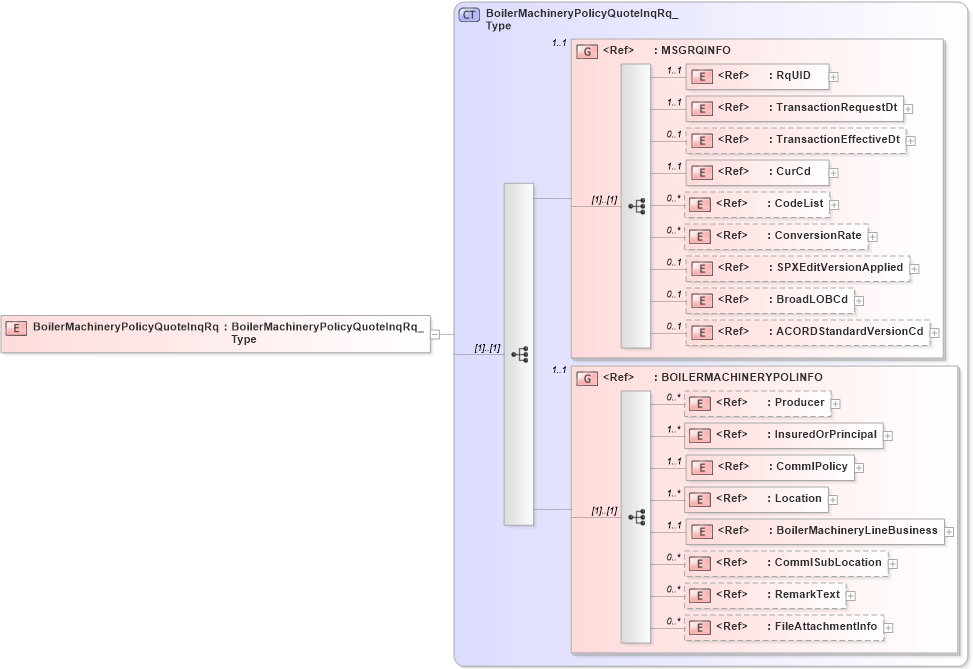This screenshot has width=973, height=669.
Task: Click the E icon of BoilerMachineryLineBusiness
Action: pyautogui.click(x=701, y=531)
